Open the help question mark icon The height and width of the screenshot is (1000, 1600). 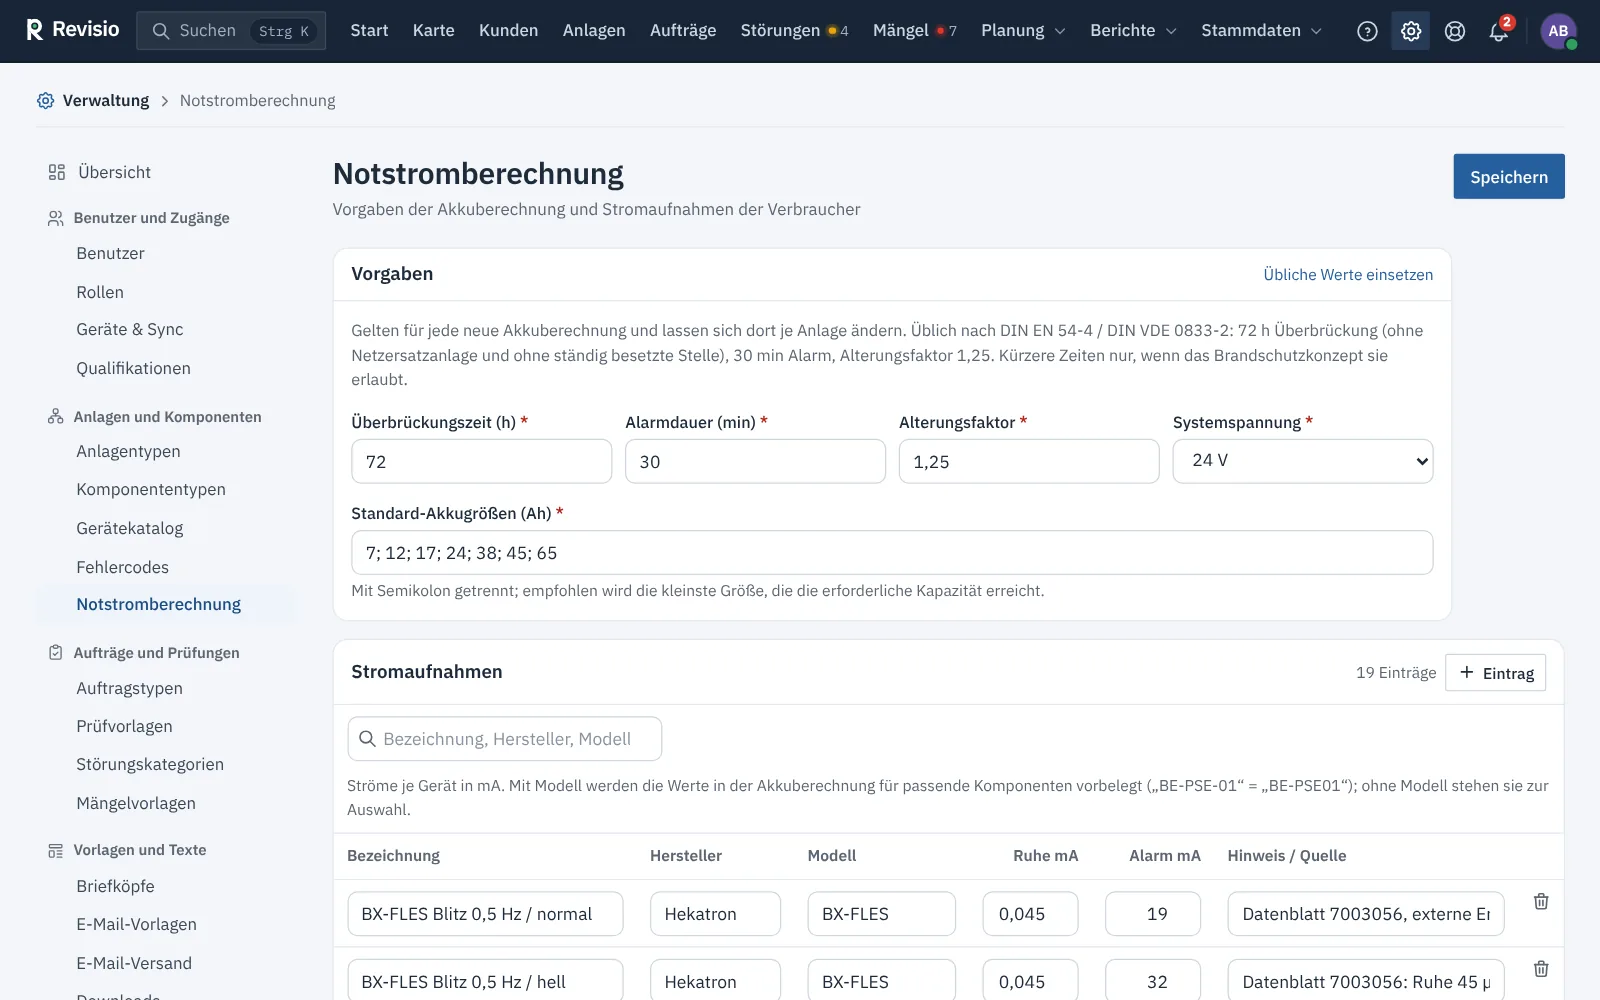click(1367, 31)
